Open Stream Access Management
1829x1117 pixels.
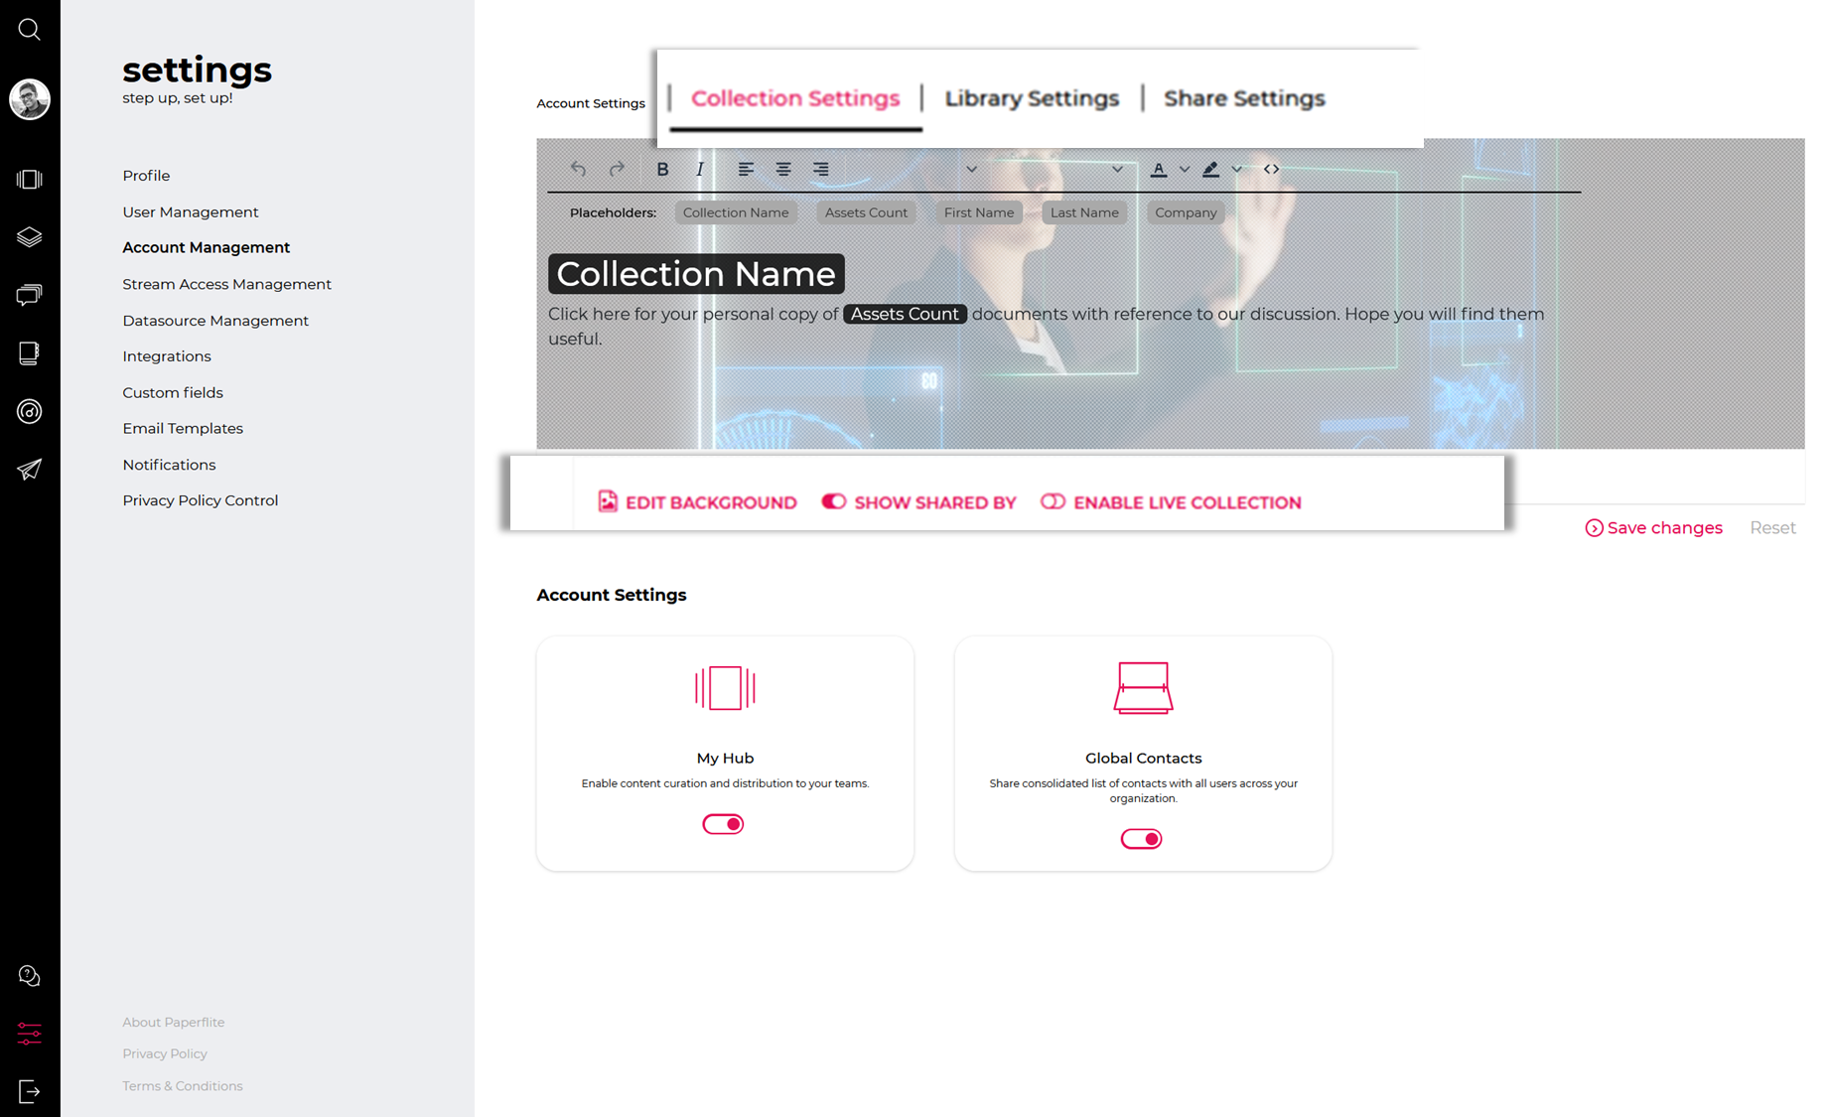pyautogui.click(x=227, y=284)
